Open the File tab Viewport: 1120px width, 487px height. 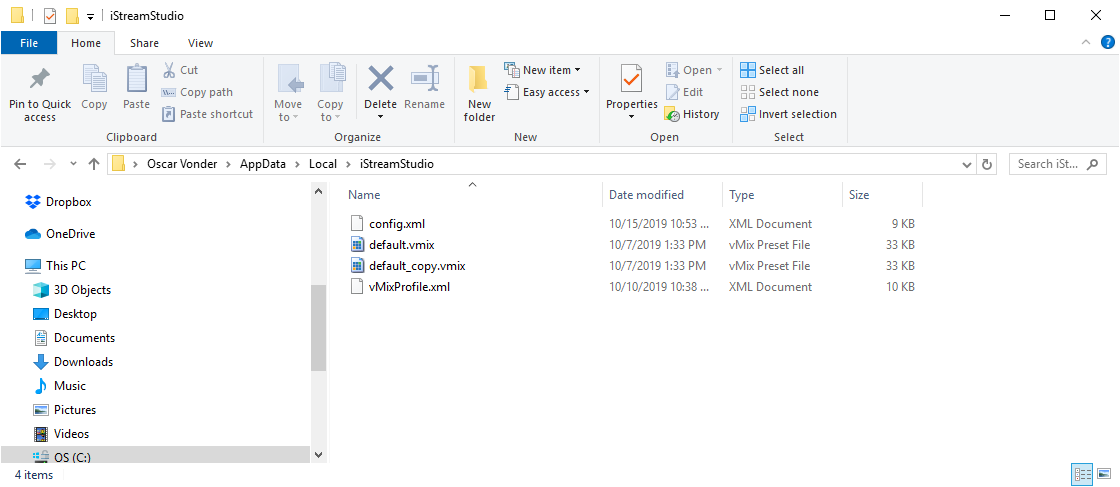point(29,43)
